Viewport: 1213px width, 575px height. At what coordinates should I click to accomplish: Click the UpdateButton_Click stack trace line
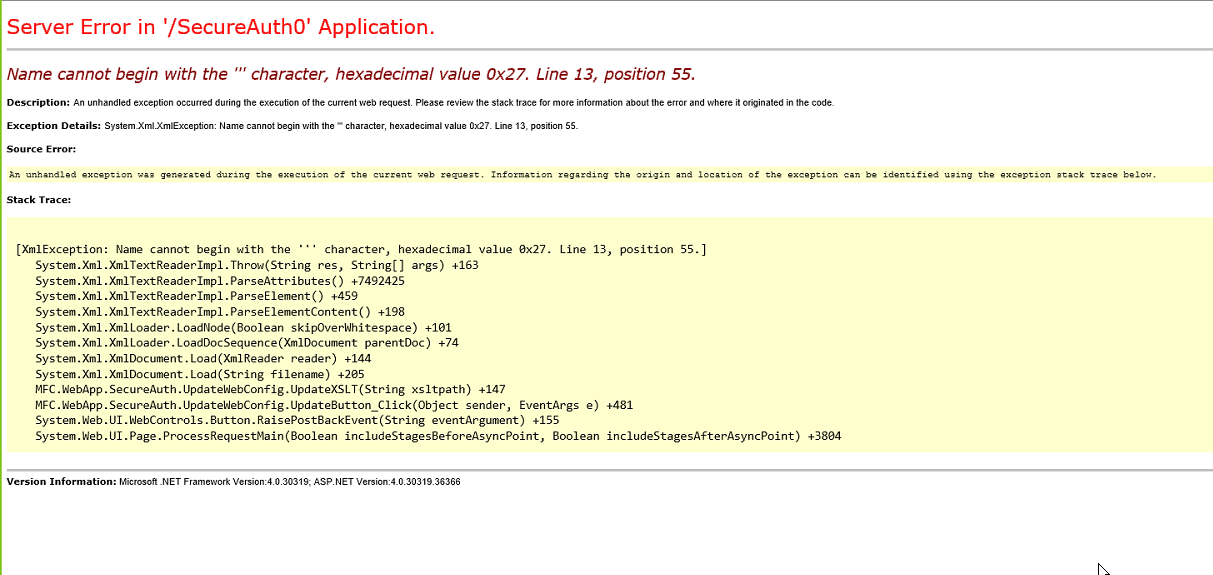pos(334,405)
